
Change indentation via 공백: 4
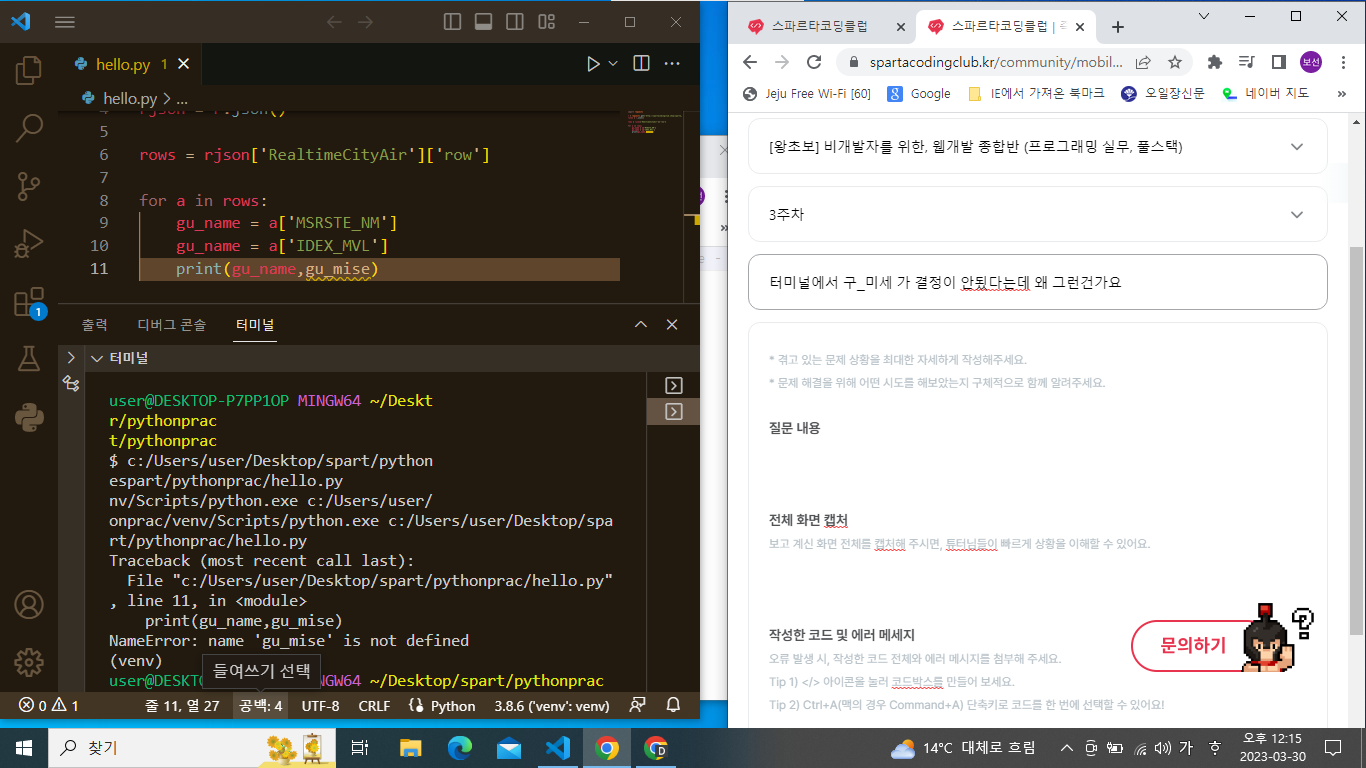pos(260,705)
